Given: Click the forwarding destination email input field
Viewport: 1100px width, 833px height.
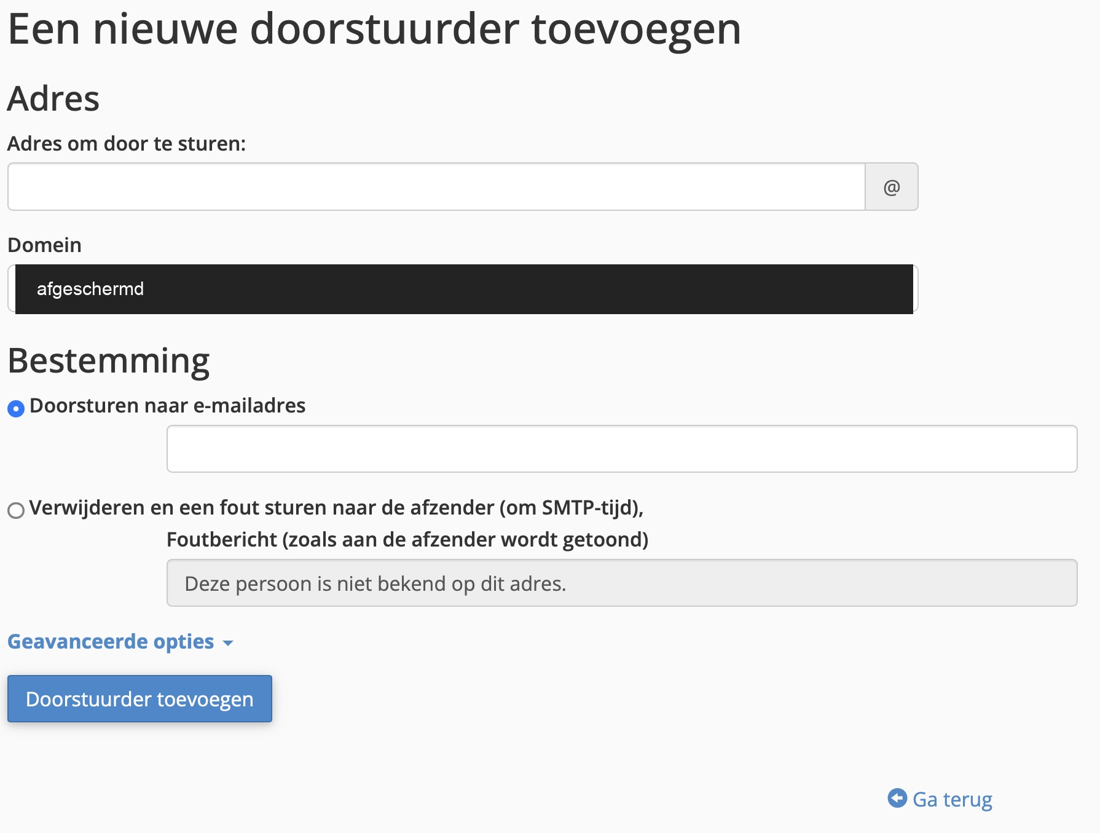Looking at the screenshot, I should 622,448.
